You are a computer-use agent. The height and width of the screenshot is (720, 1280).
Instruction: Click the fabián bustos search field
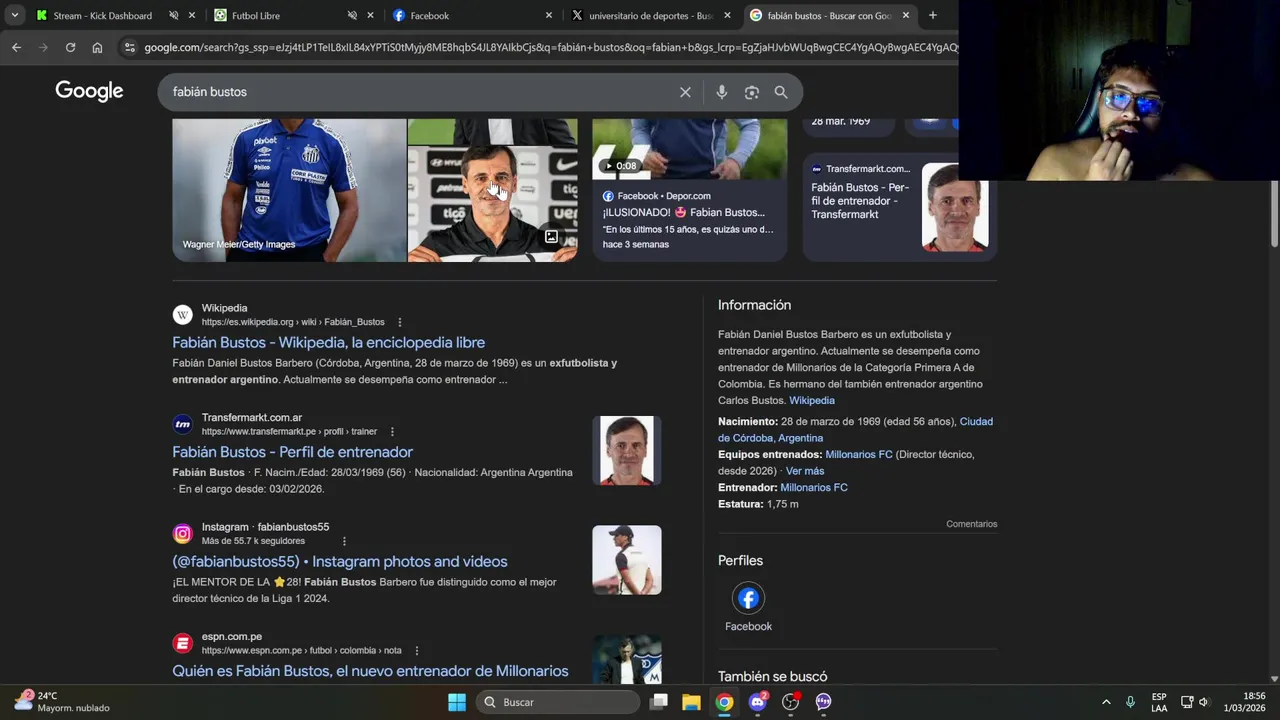[x=420, y=92]
